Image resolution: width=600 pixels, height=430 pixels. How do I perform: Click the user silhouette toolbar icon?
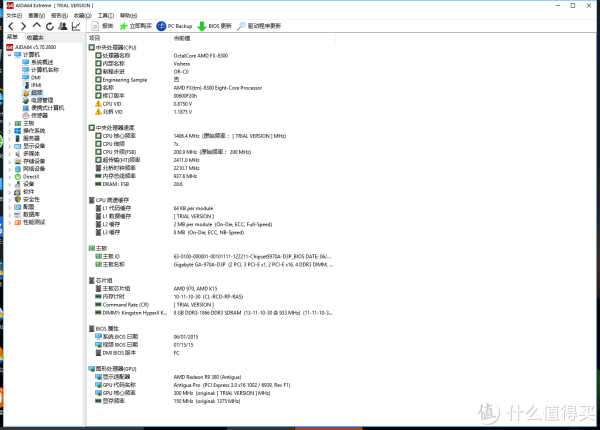click(63, 26)
